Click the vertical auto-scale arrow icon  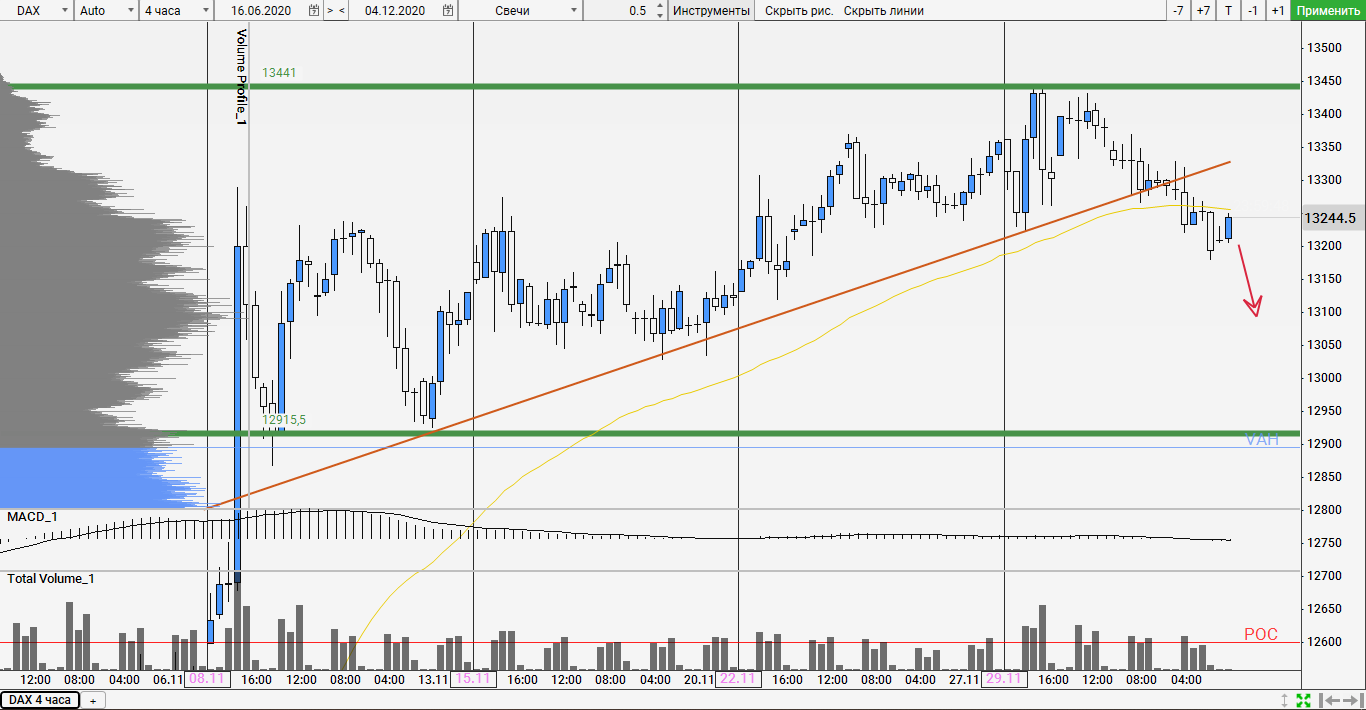click(1285, 700)
